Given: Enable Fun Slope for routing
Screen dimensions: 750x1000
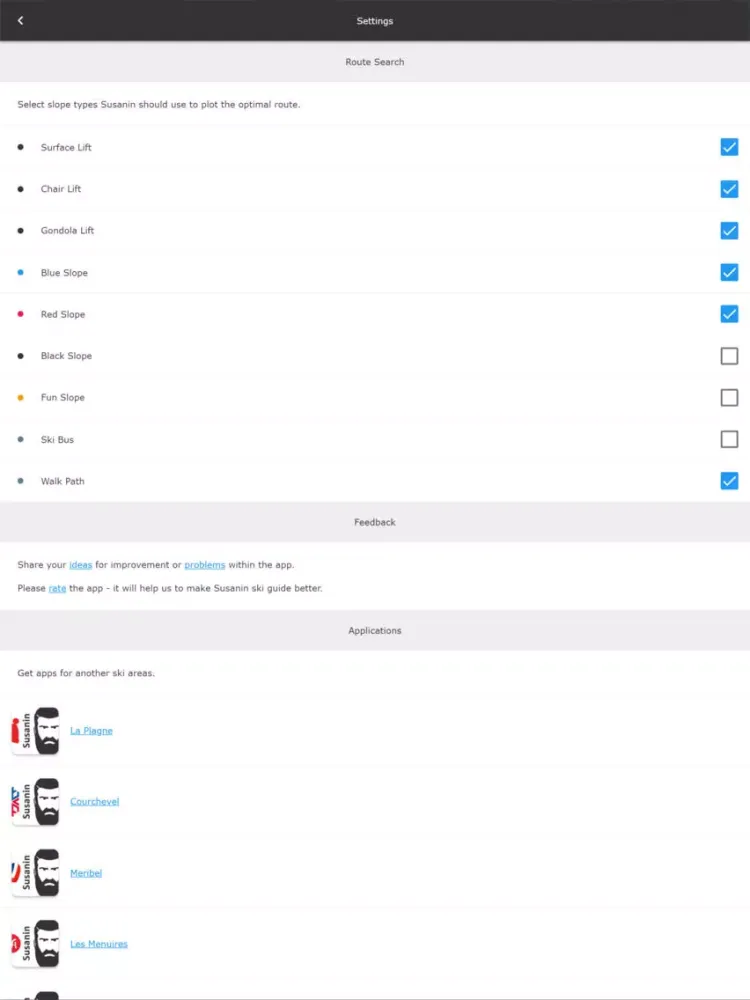Looking at the screenshot, I should (729, 397).
